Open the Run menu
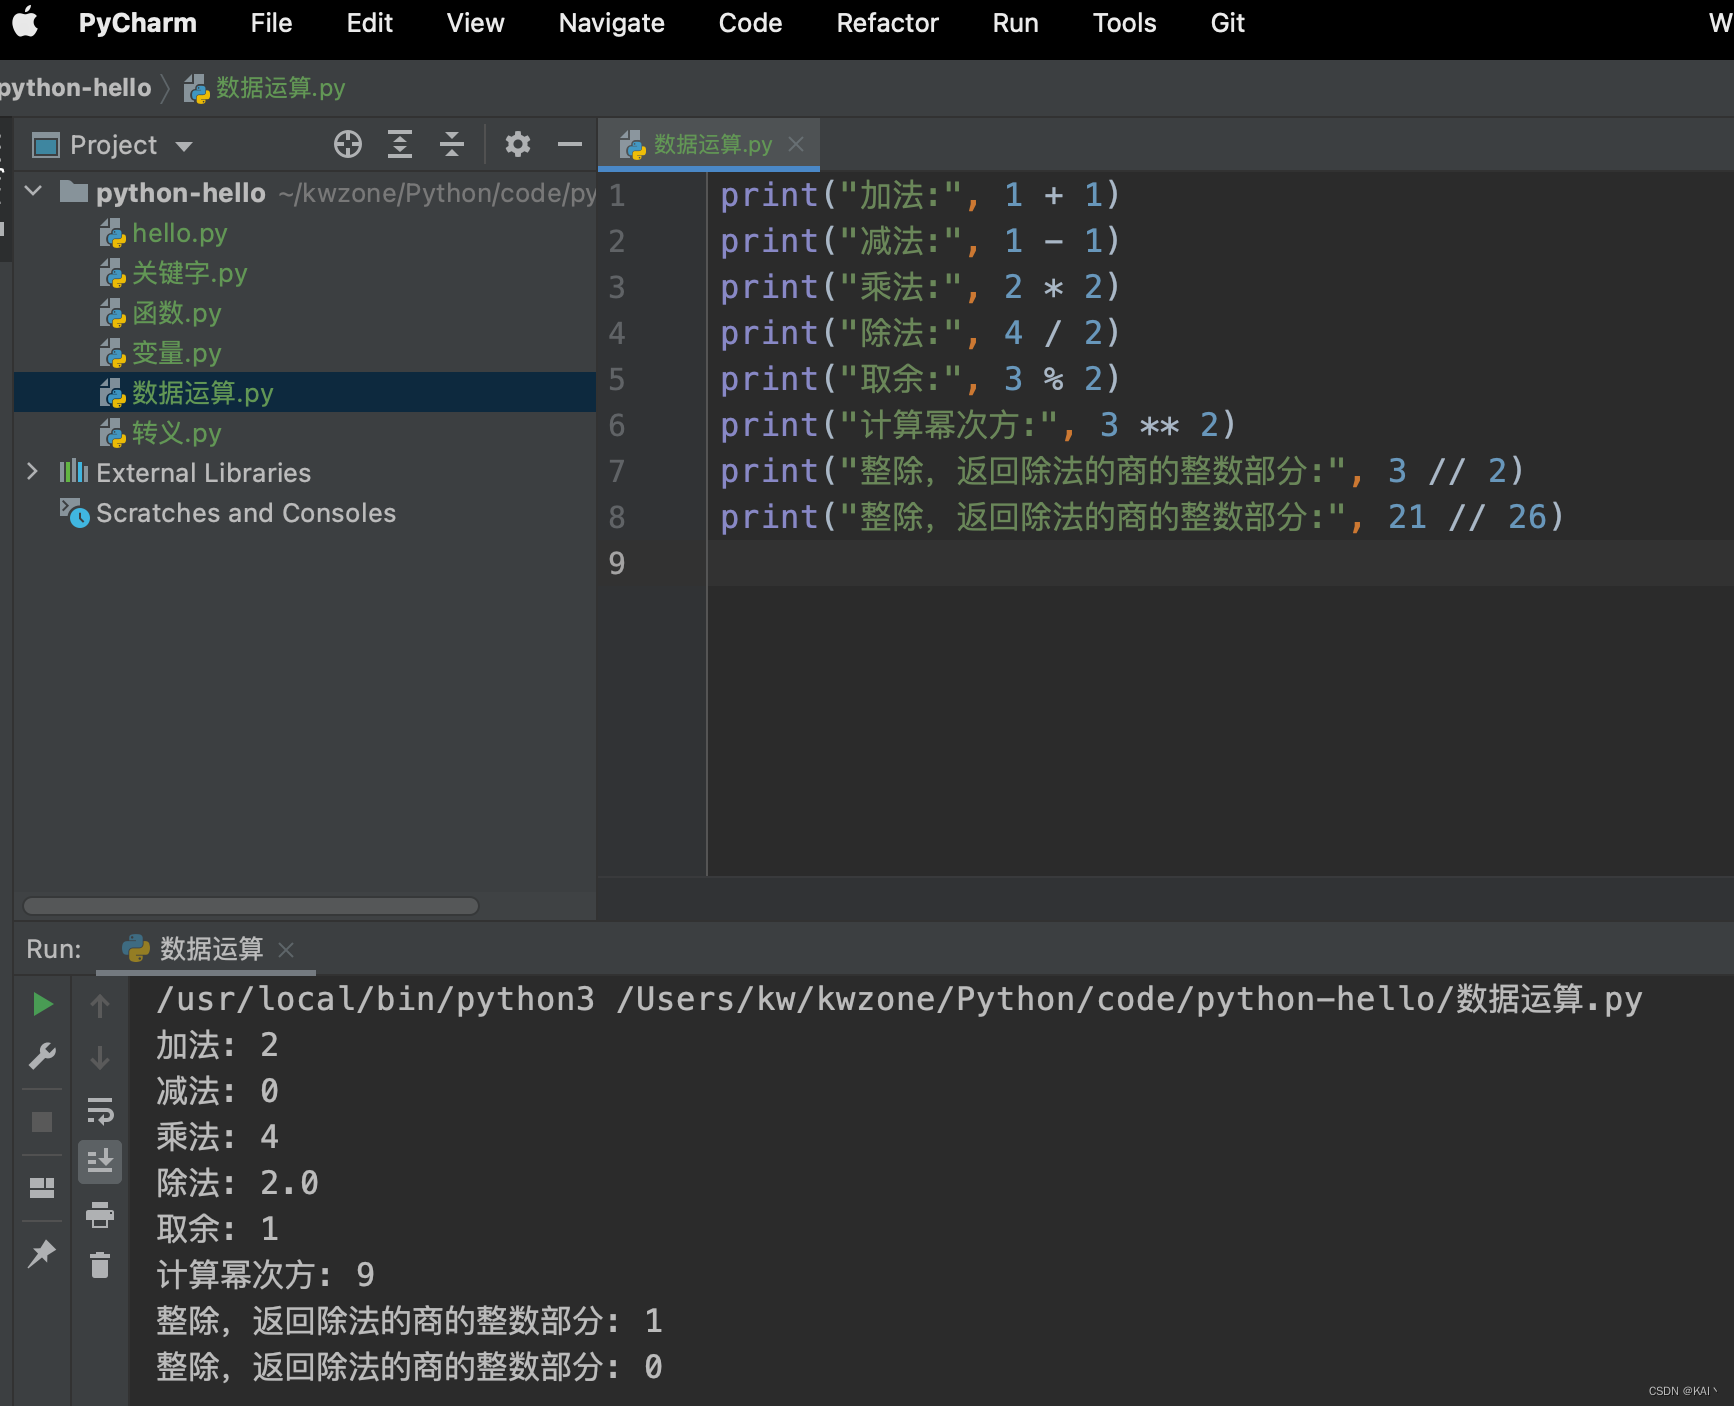This screenshot has height=1406, width=1734. 1015,23
